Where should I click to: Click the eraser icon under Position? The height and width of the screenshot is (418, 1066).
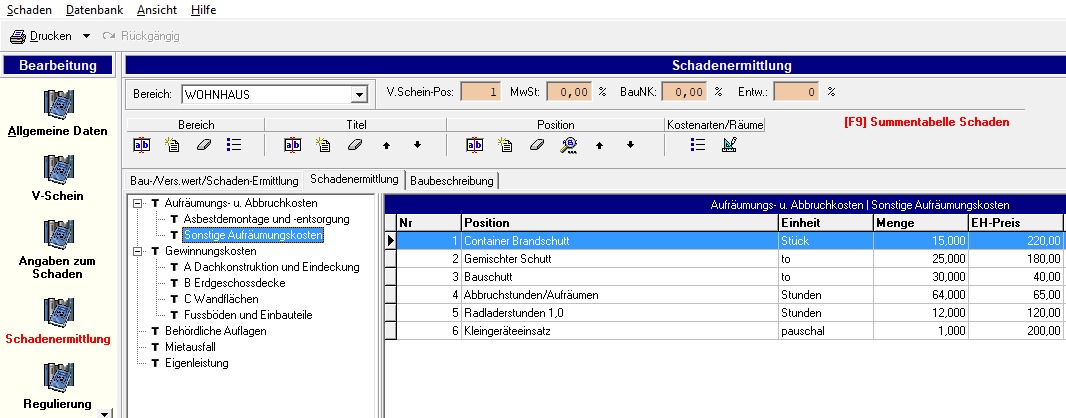coord(536,144)
